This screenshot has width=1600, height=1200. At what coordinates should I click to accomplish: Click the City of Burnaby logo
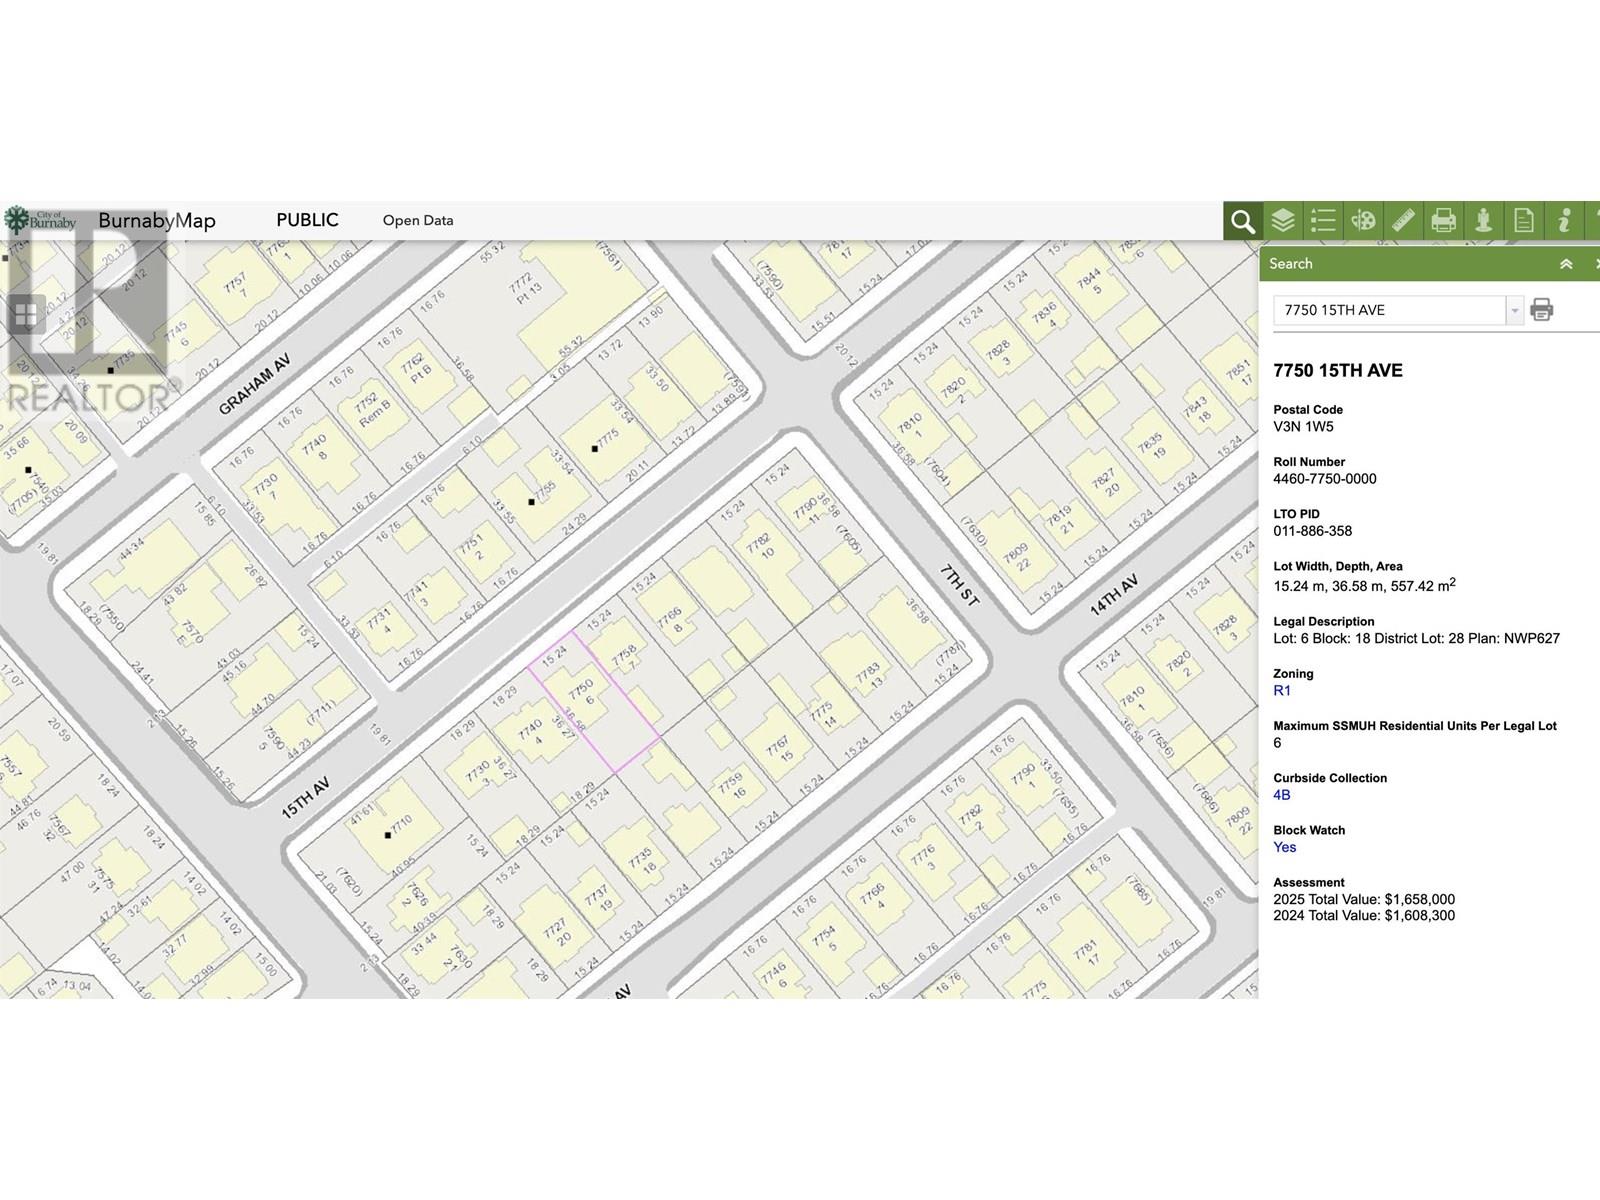[x=40, y=220]
